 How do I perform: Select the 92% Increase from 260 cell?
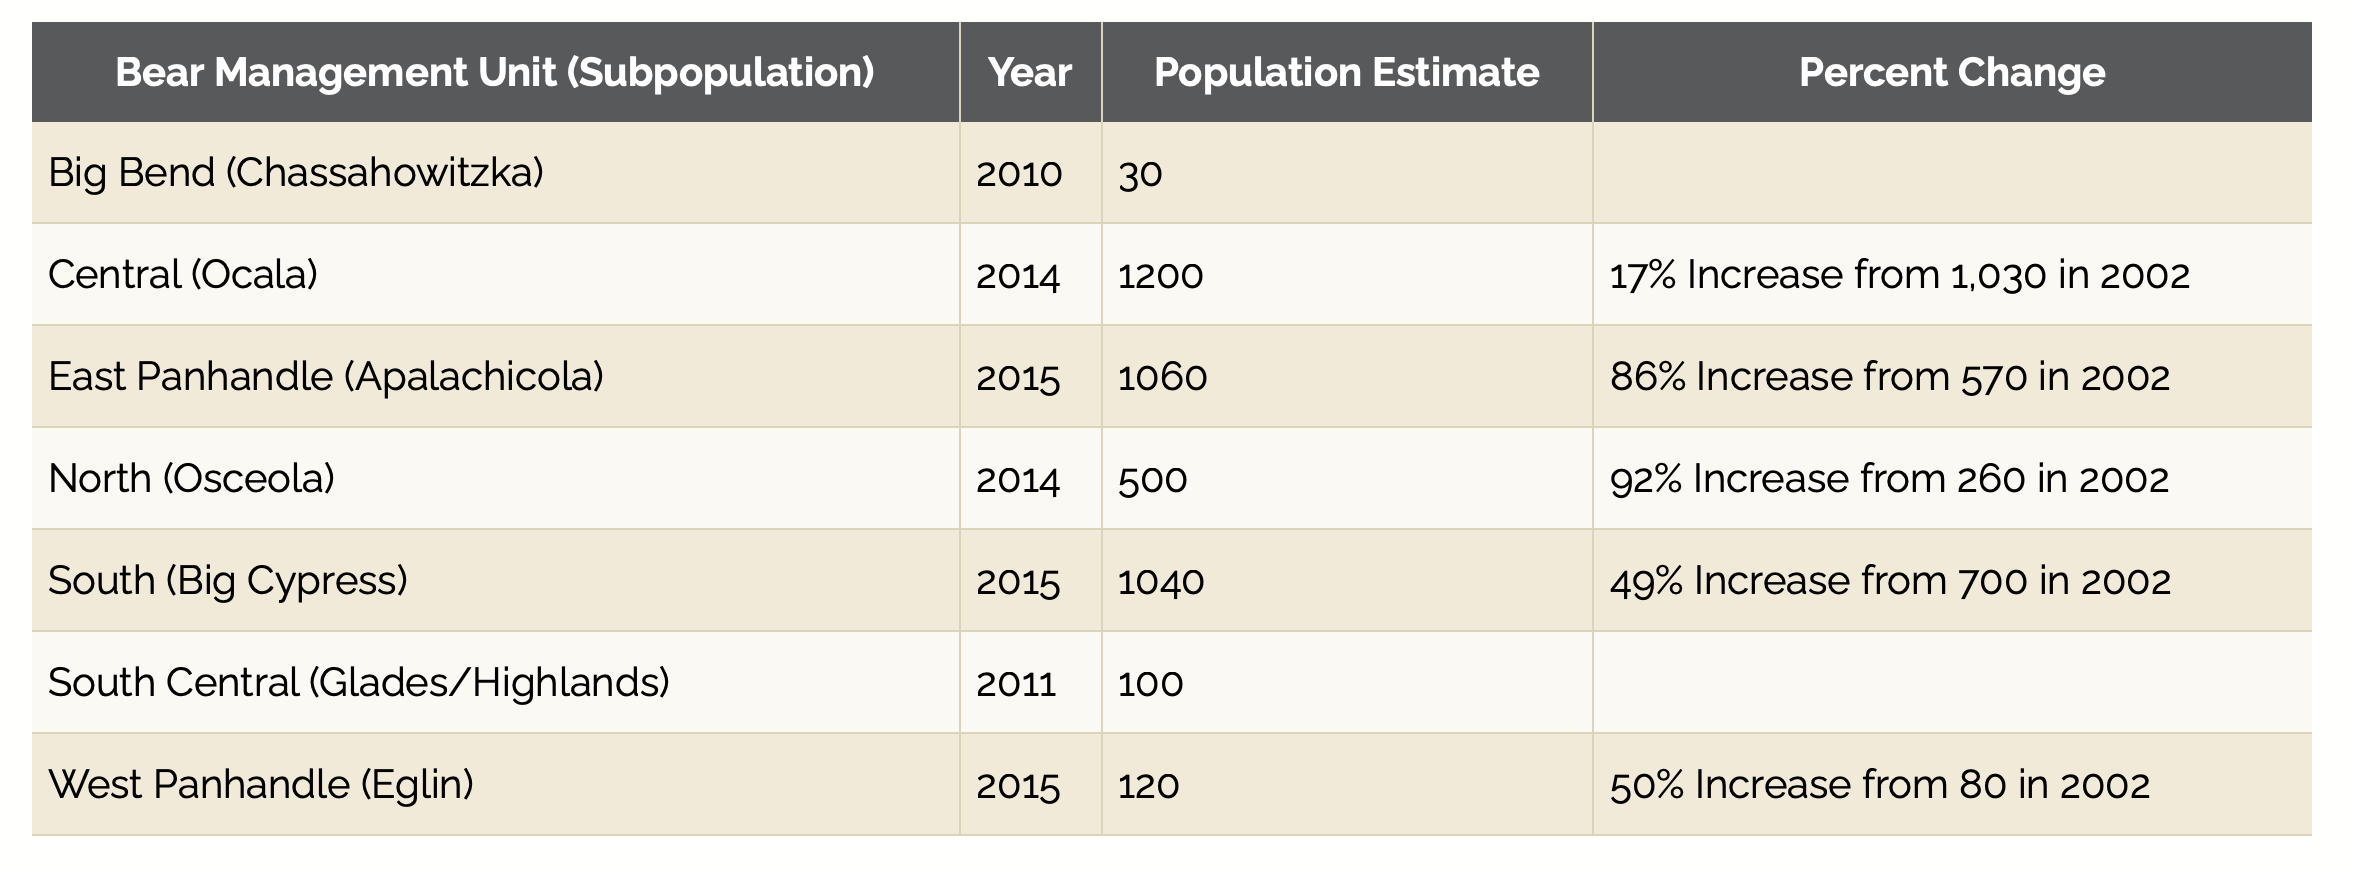pos(1889,480)
